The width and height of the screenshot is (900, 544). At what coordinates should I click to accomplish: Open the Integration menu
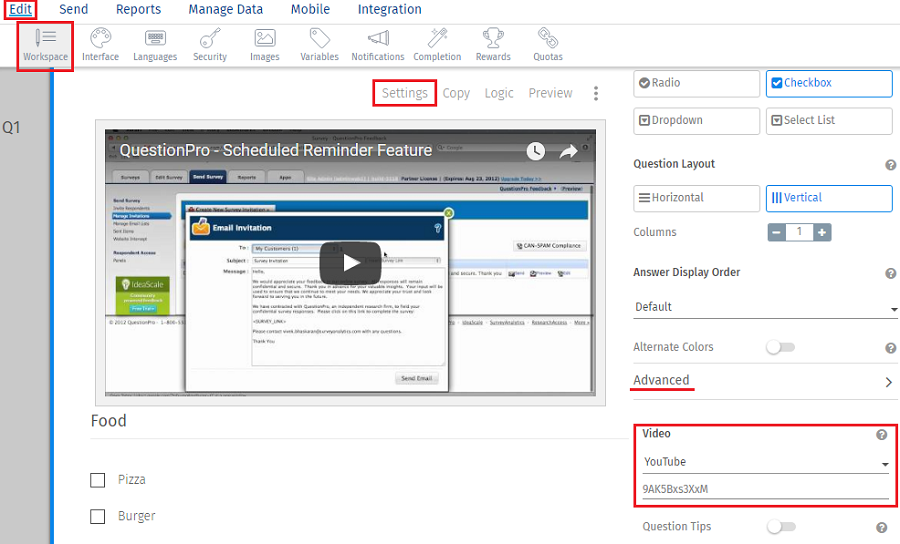coord(389,9)
